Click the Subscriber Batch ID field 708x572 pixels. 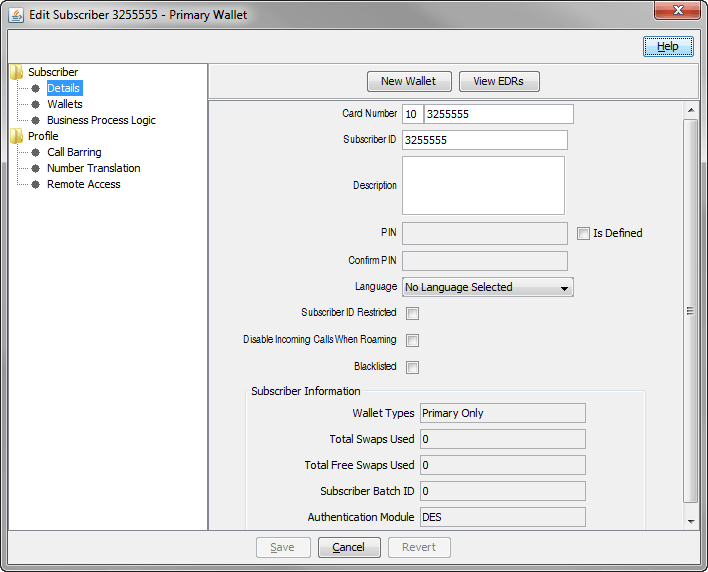click(503, 491)
